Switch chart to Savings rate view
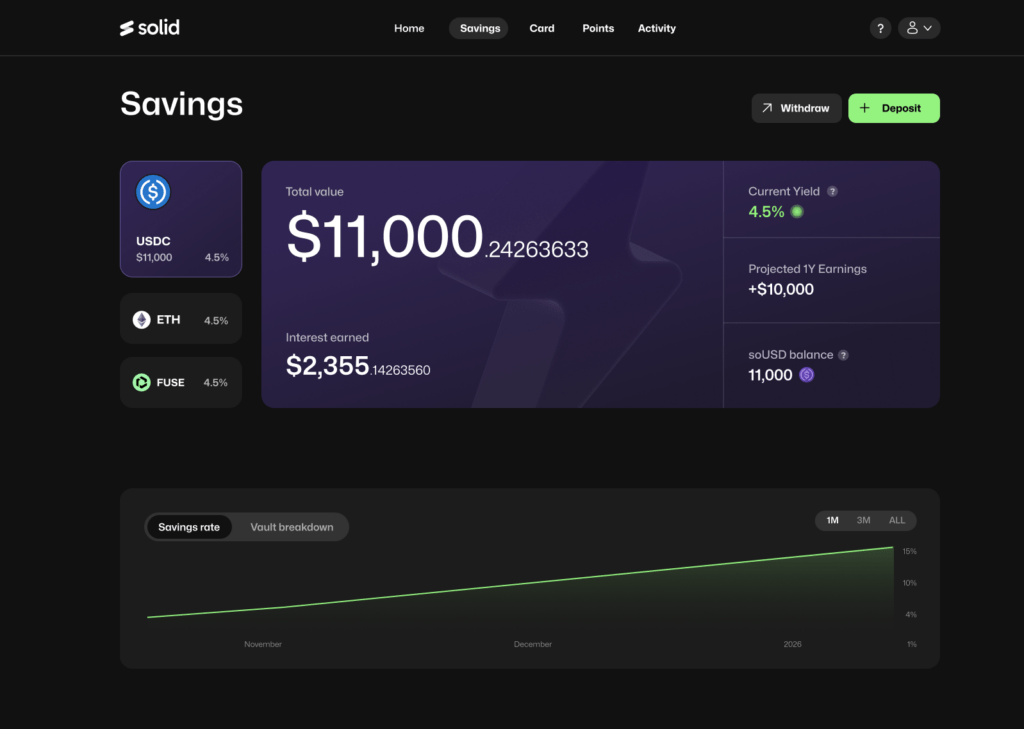The height and width of the screenshot is (729, 1024). [189, 527]
